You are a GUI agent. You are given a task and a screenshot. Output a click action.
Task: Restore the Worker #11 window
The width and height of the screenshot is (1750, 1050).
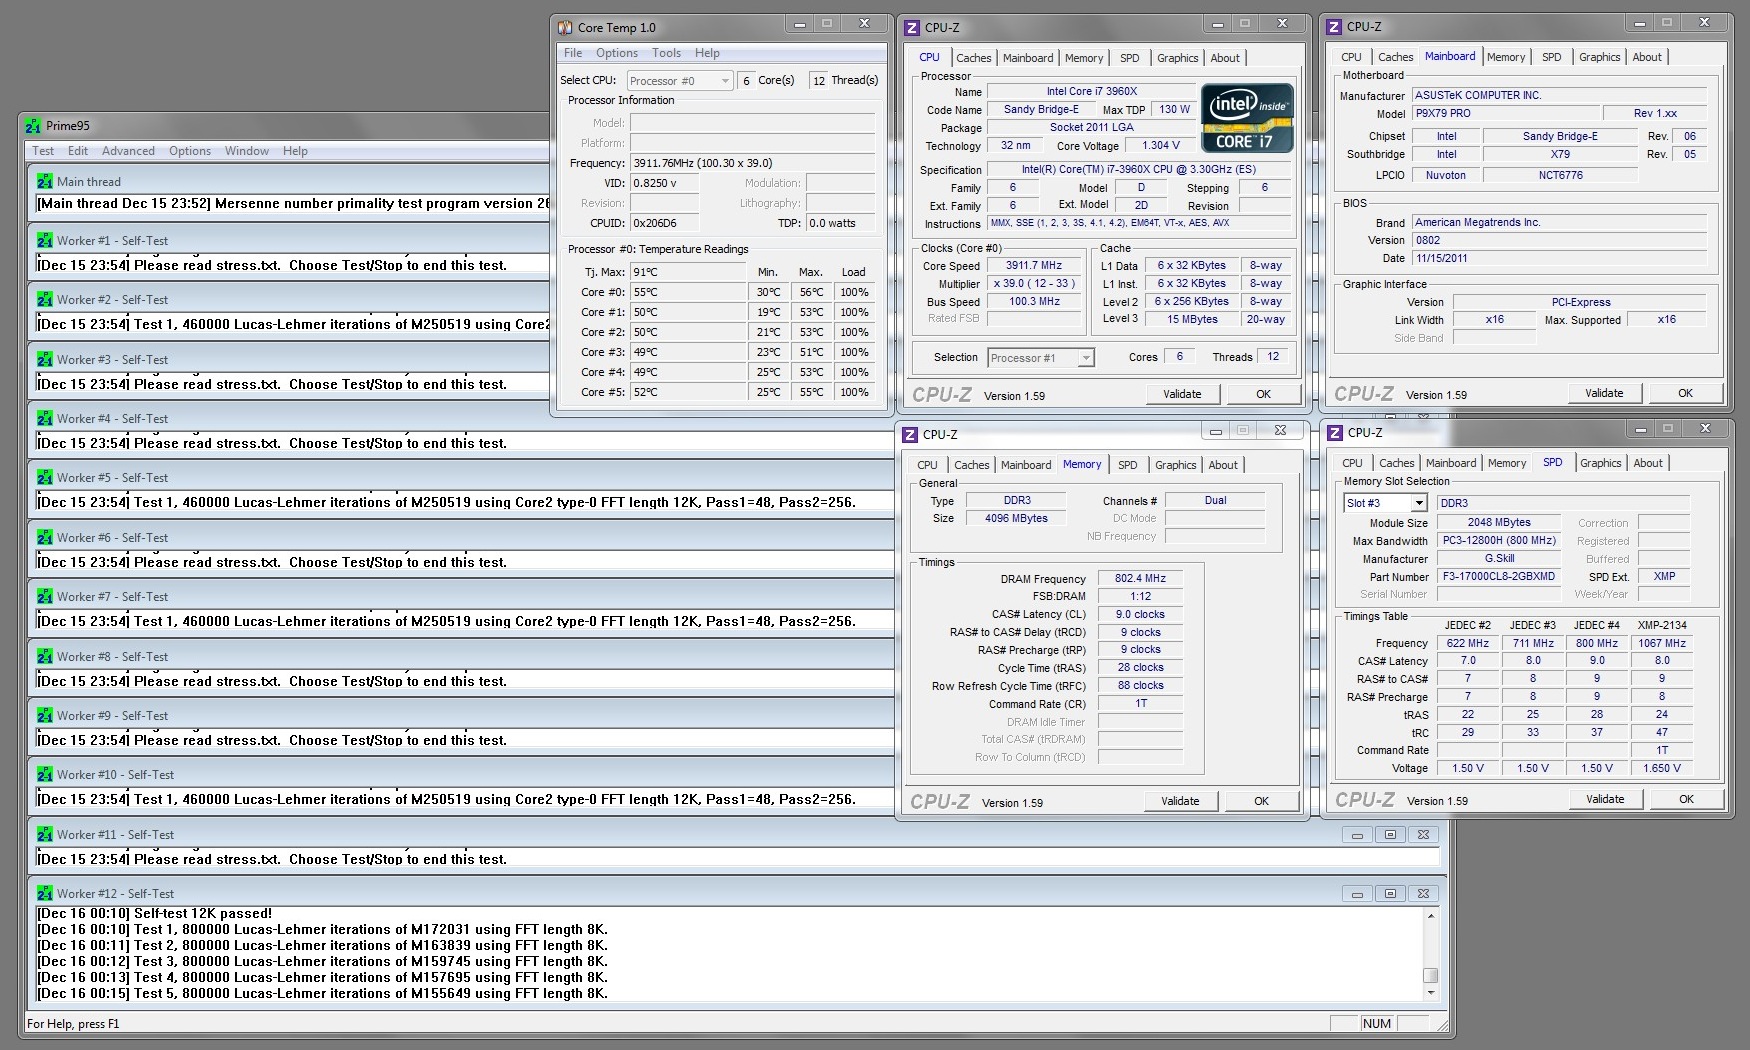point(1390,835)
